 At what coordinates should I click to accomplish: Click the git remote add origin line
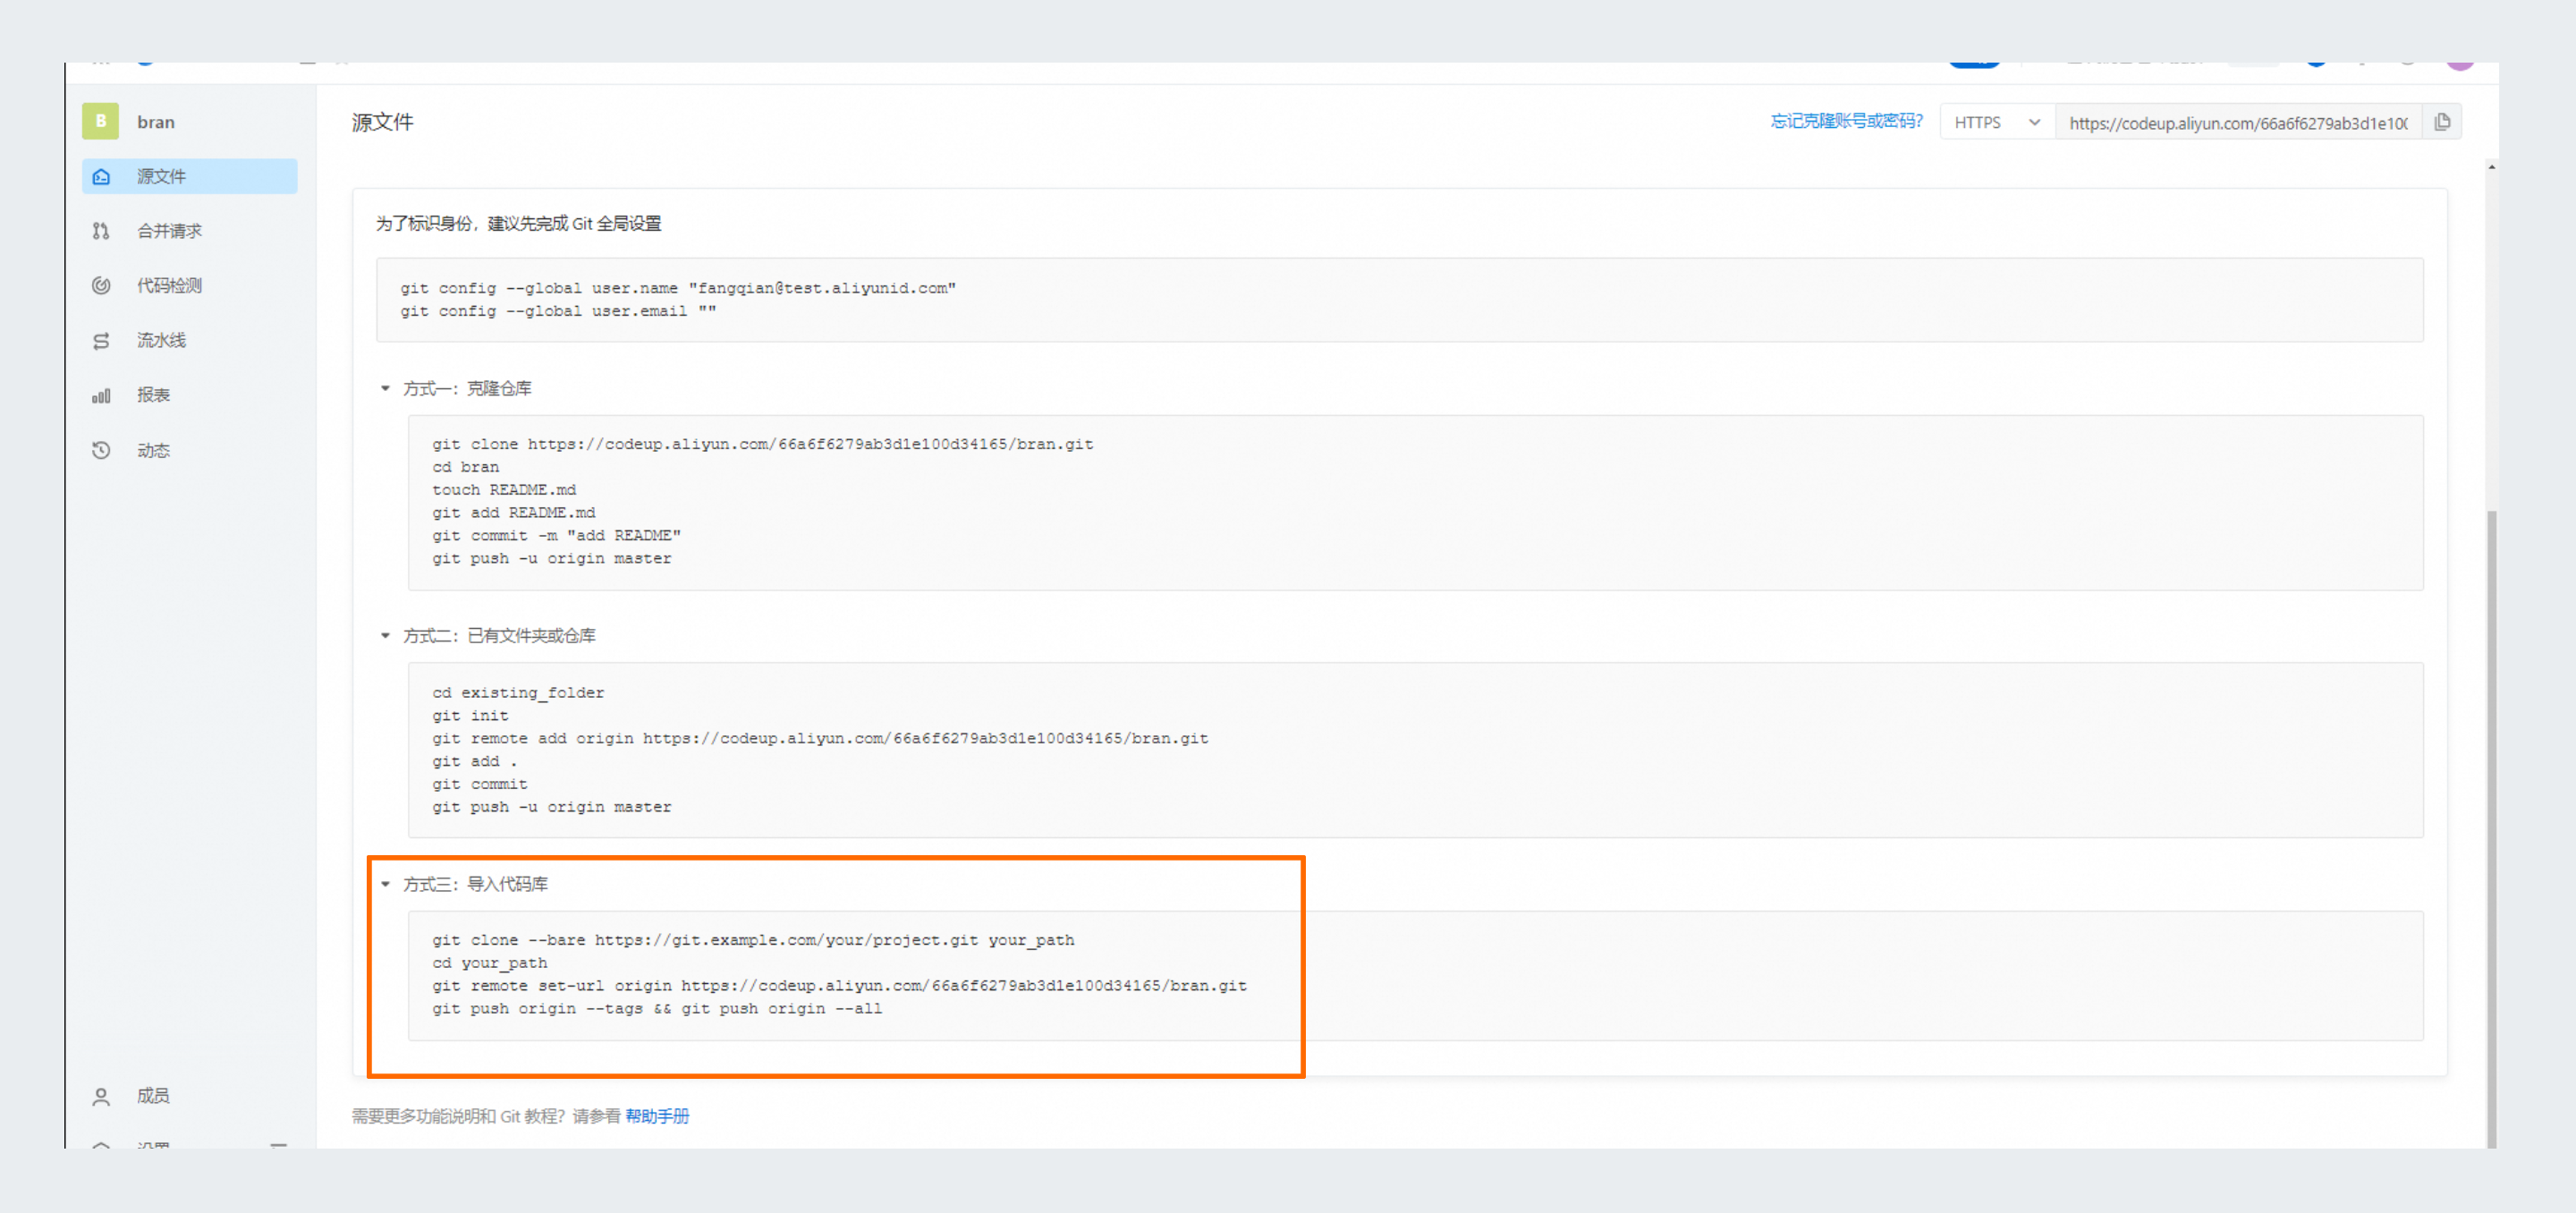tap(820, 739)
